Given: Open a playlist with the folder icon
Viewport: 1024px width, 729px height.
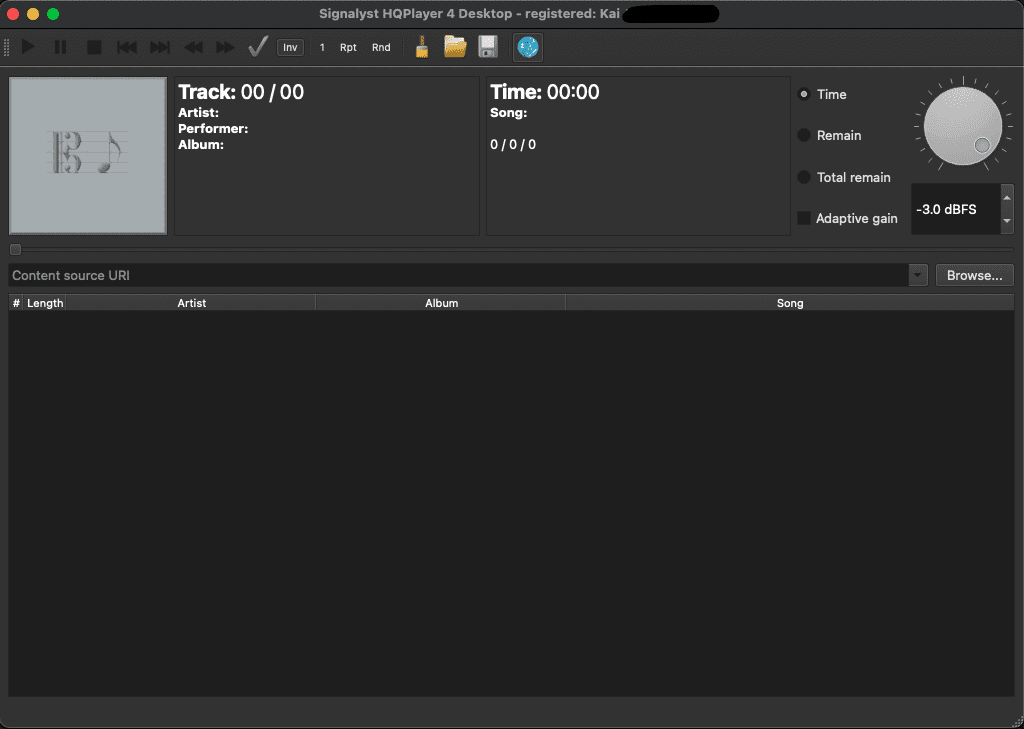Looking at the screenshot, I should pyautogui.click(x=455, y=47).
